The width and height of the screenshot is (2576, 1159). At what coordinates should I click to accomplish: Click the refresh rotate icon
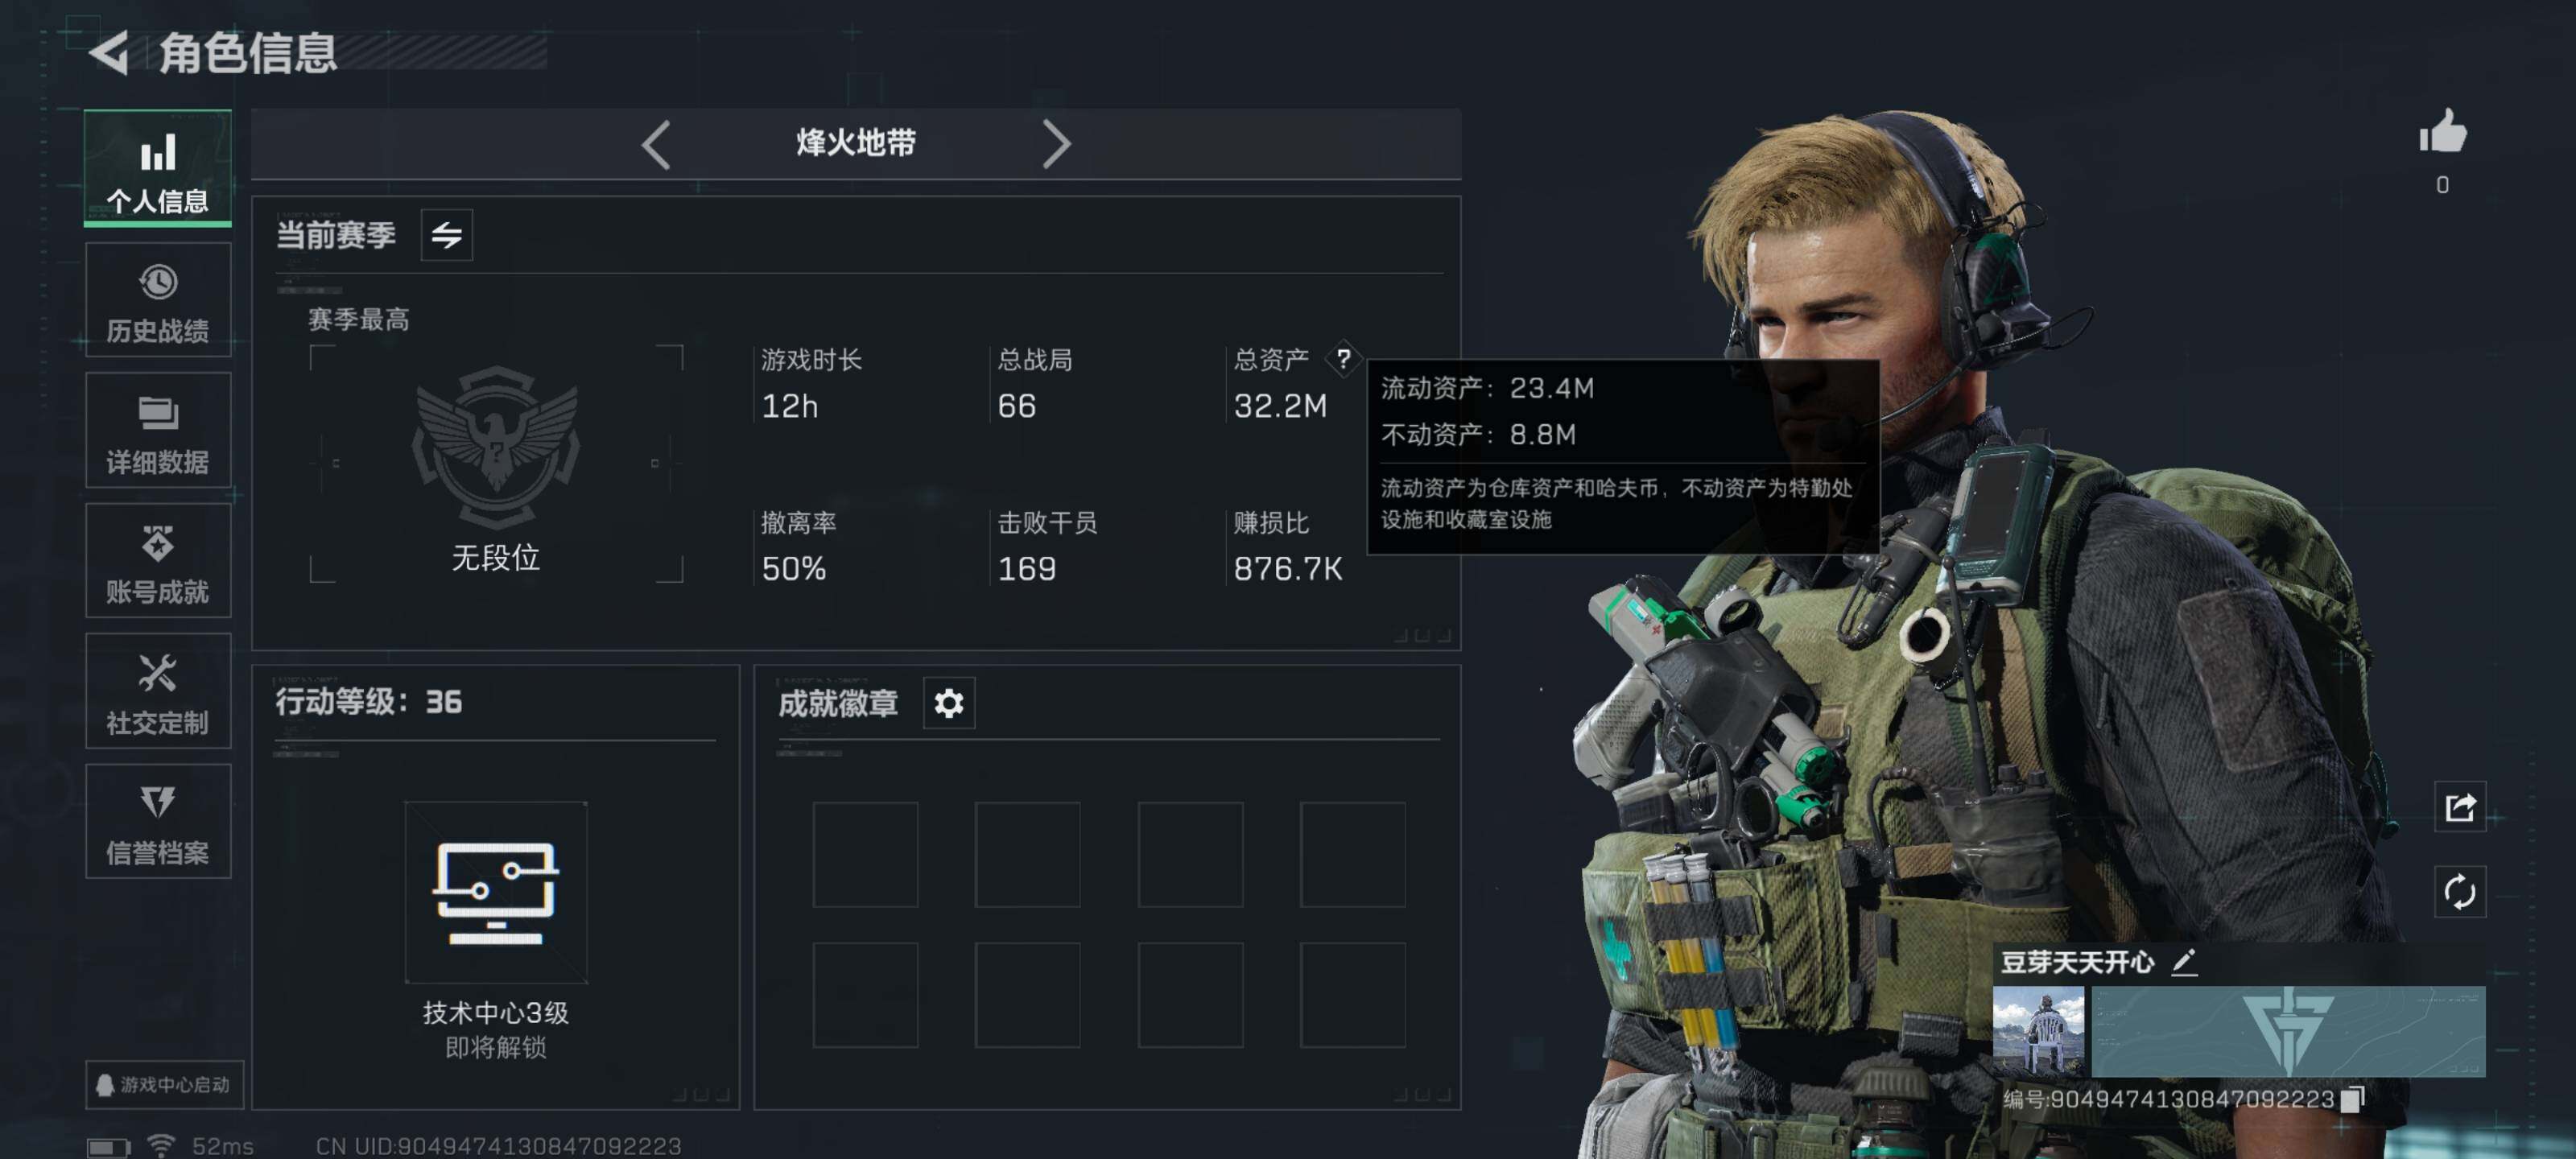click(2459, 891)
